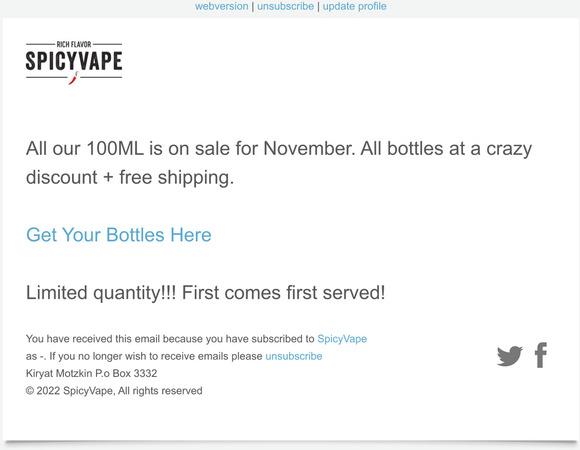
Task: Click the separator before update profile
Action: [x=318, y=6]
